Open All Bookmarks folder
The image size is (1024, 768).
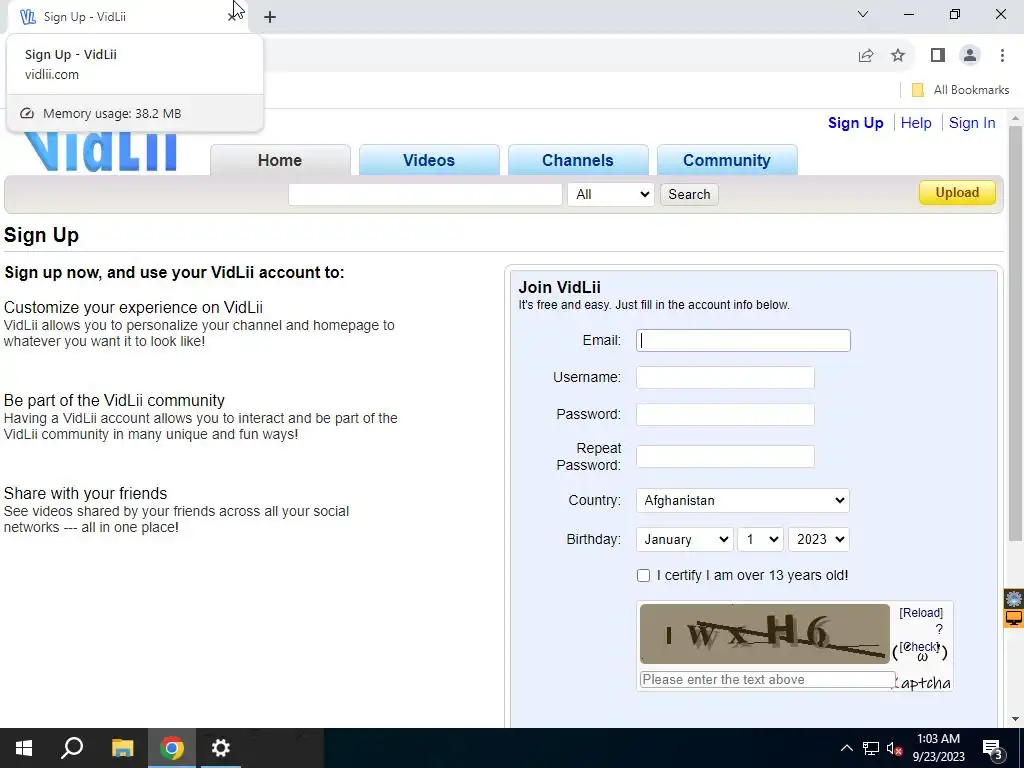(x=961, y=90)
